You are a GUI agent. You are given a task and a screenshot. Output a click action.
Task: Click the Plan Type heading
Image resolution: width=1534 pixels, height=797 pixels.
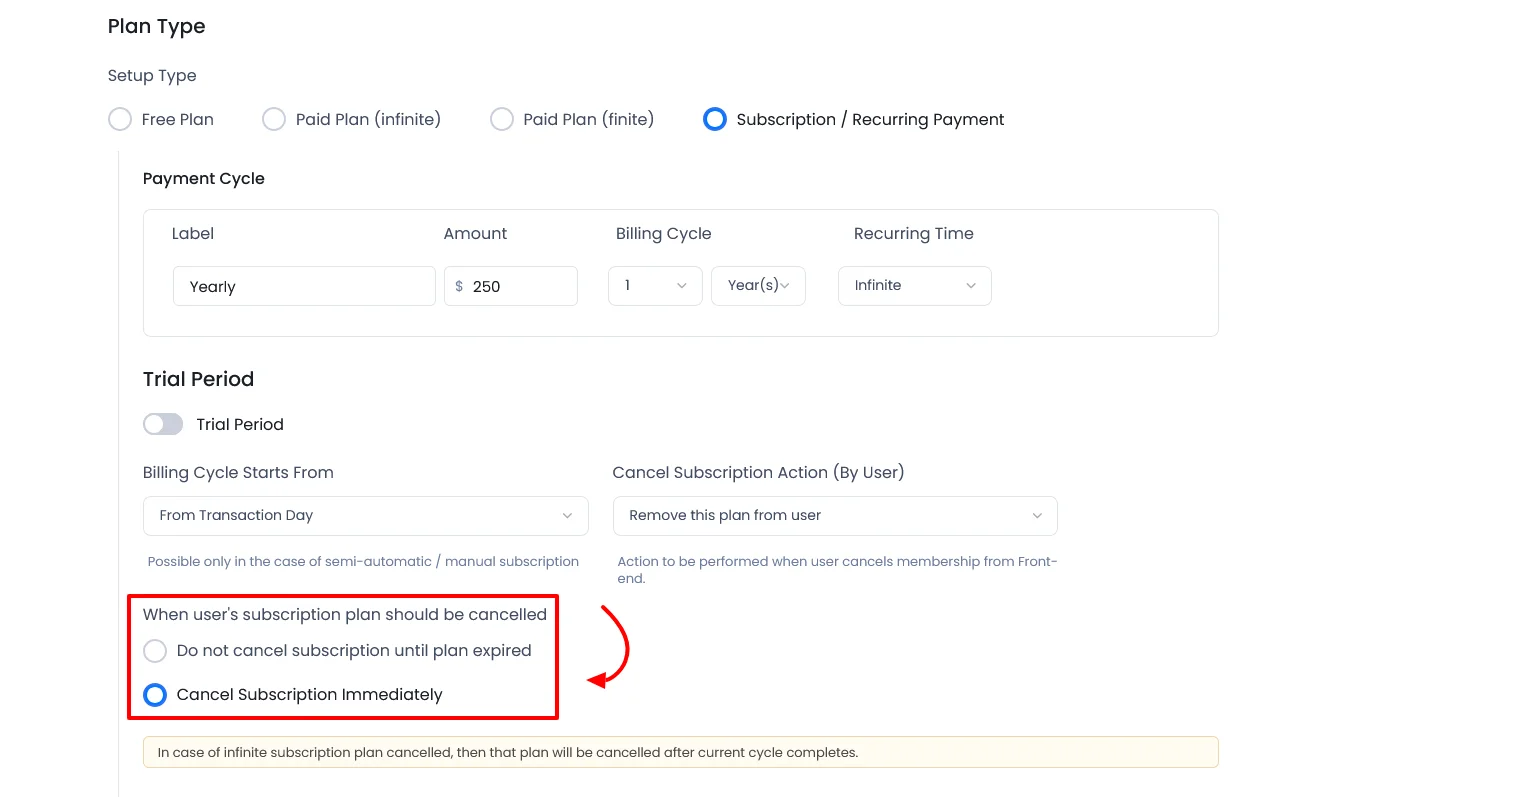156,27
